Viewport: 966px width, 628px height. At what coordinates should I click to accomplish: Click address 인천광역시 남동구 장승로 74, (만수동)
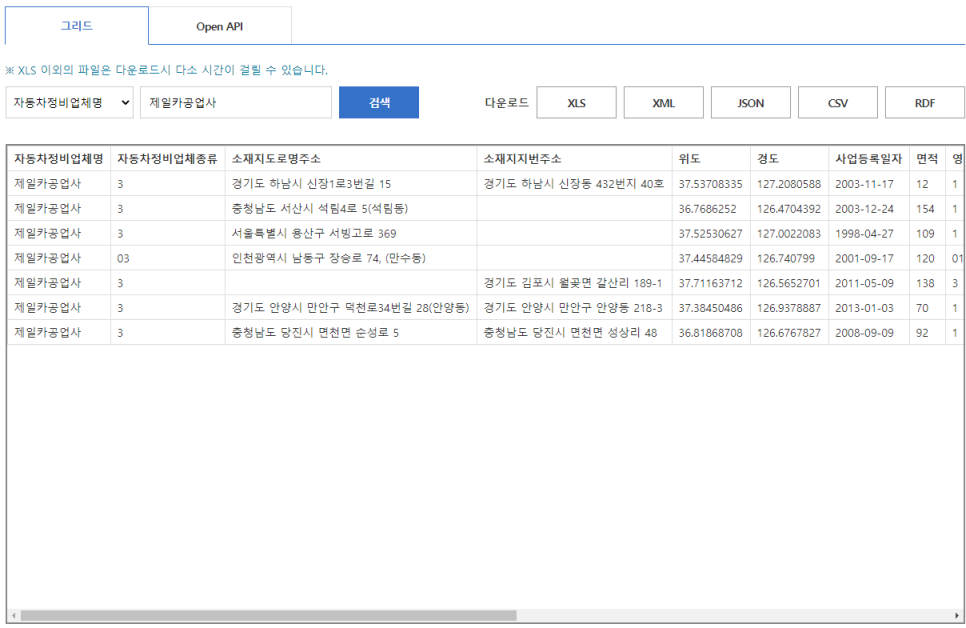pos(328,258)
